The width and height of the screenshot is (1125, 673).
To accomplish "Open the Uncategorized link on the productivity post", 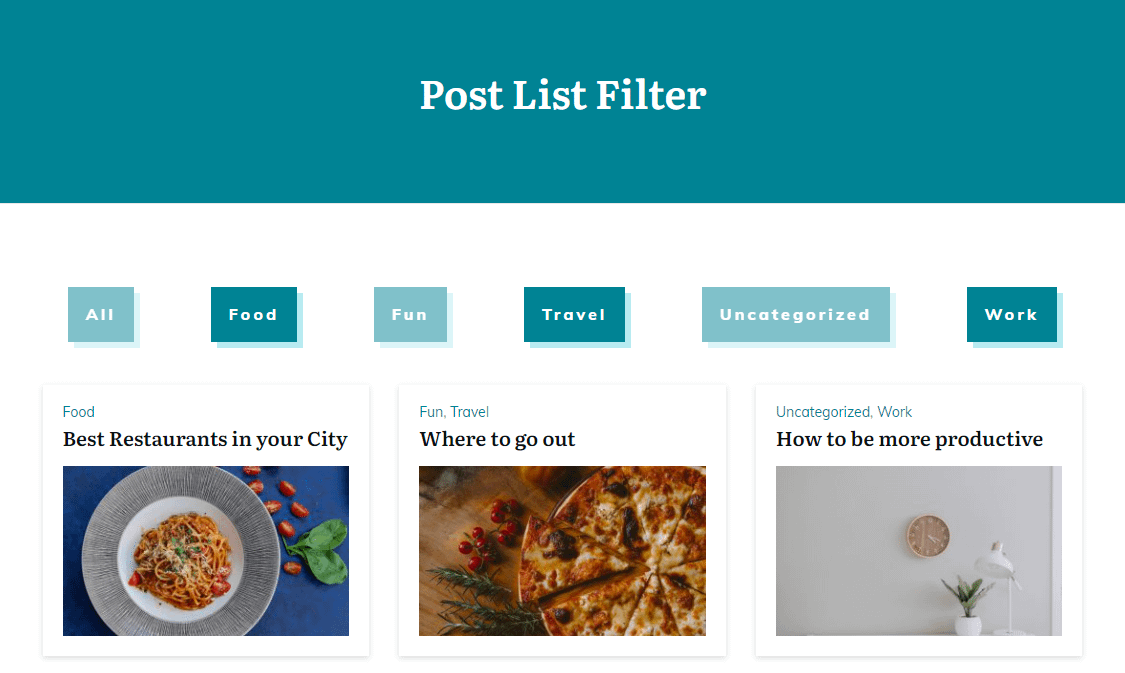I will click(821, 411).
